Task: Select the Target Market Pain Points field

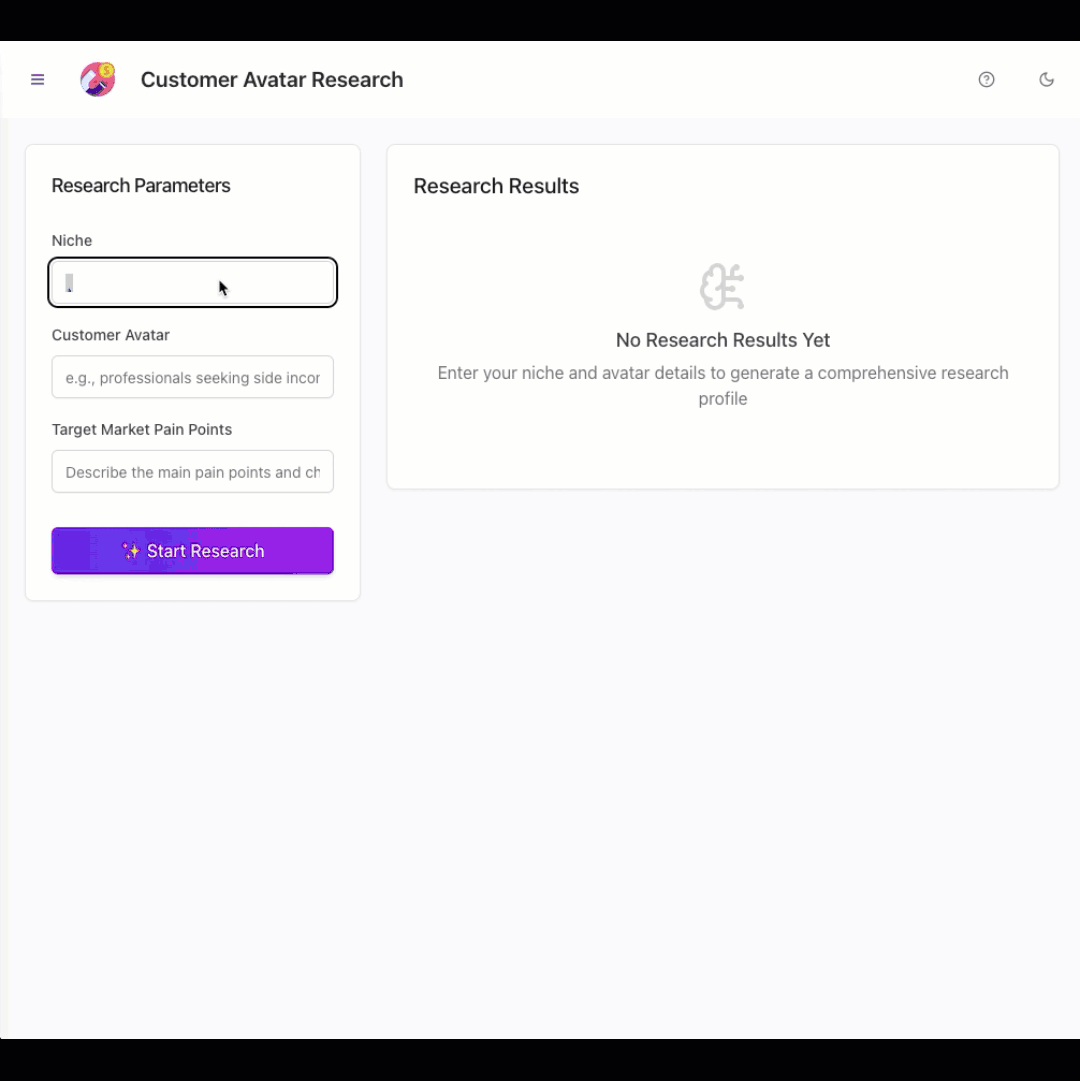Action: (x=192, y=472)
